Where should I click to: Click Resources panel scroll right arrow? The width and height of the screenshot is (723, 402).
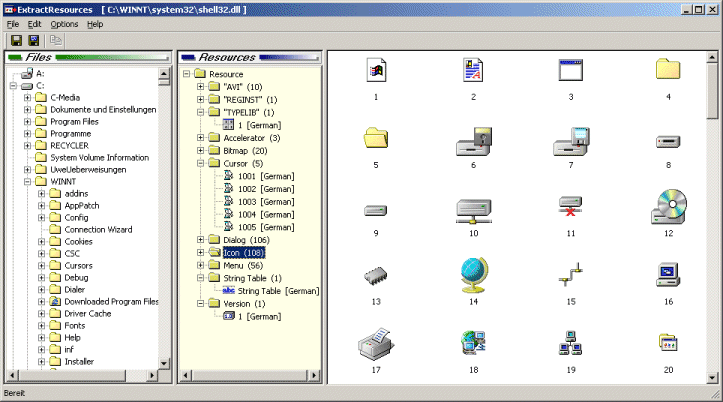314,375
